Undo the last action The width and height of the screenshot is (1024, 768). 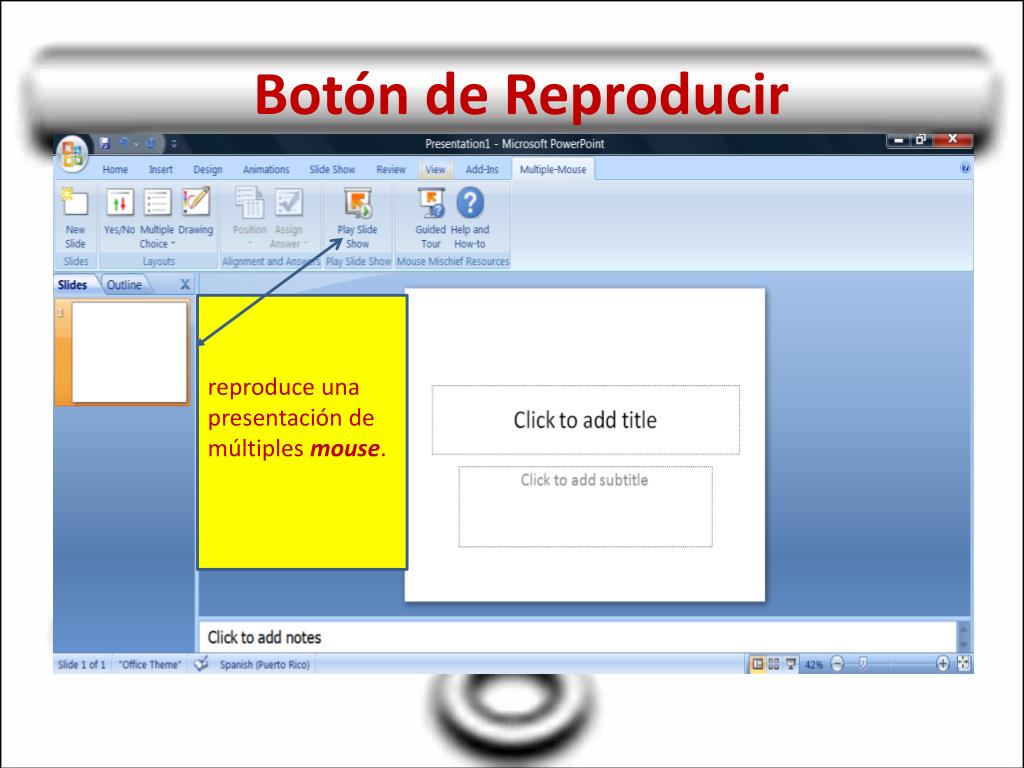(x=123, y=143)
